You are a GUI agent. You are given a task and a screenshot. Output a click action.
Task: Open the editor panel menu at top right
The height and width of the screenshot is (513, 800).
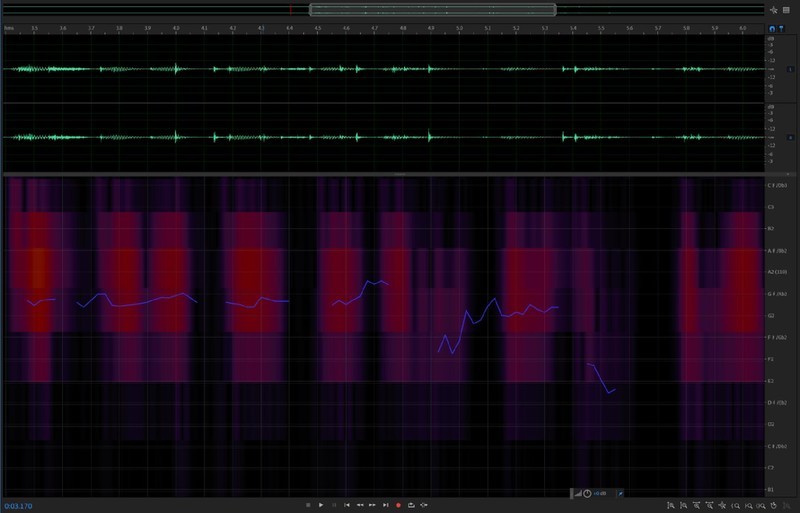pos(785,9)
